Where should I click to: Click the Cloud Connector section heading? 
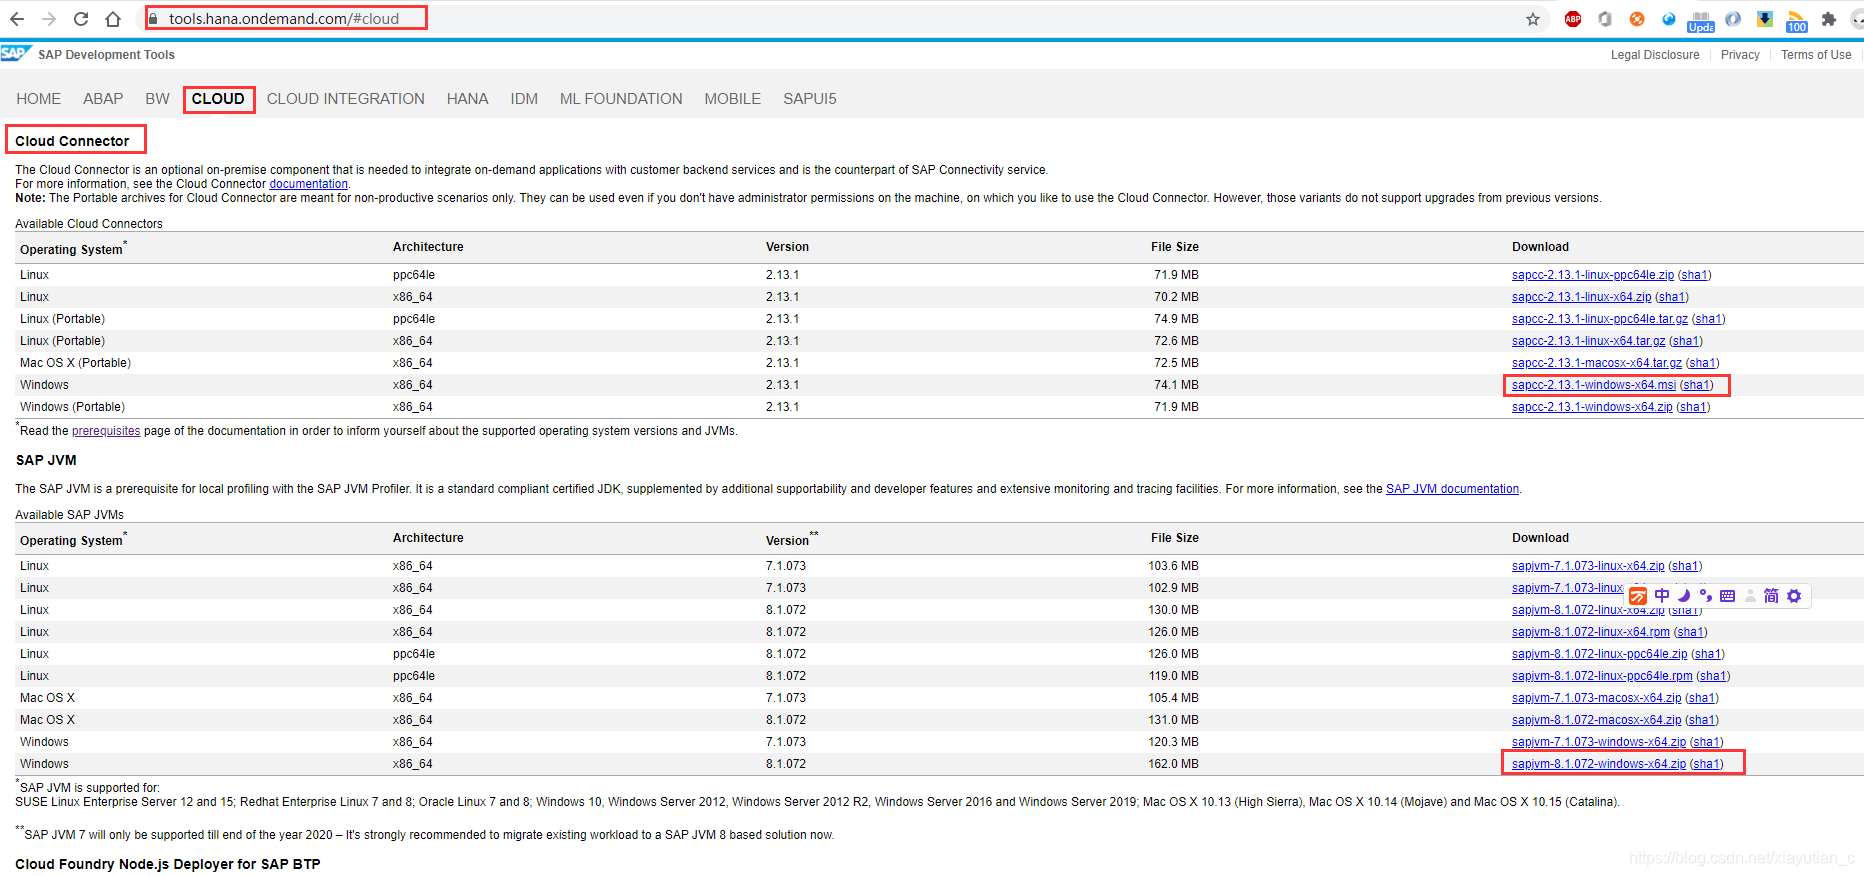(72, 141)
